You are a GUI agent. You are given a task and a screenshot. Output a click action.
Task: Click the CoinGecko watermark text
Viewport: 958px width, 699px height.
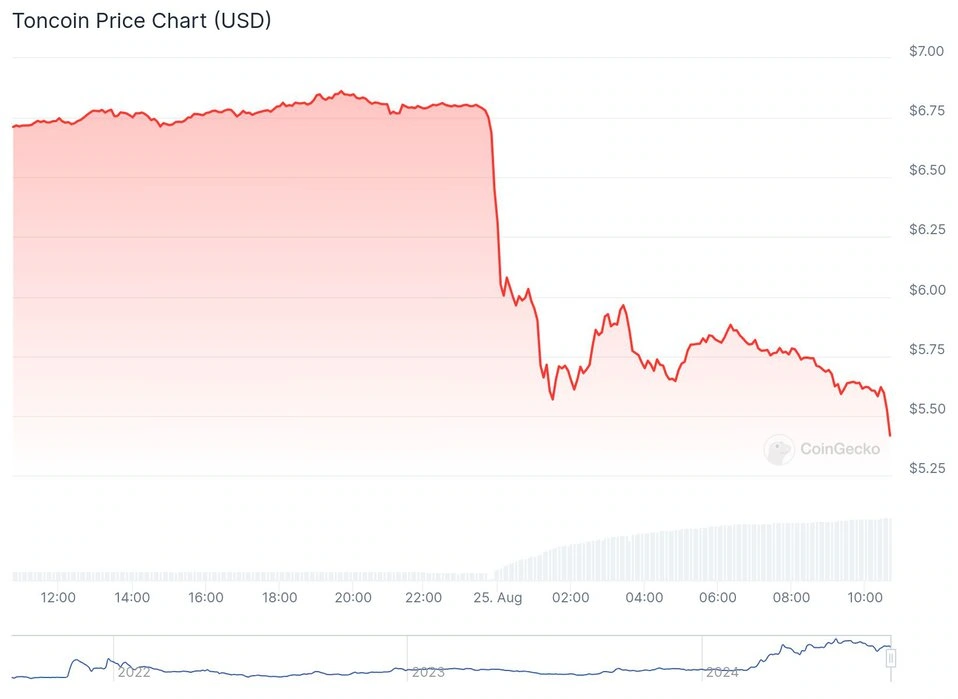tap(840, 450)
